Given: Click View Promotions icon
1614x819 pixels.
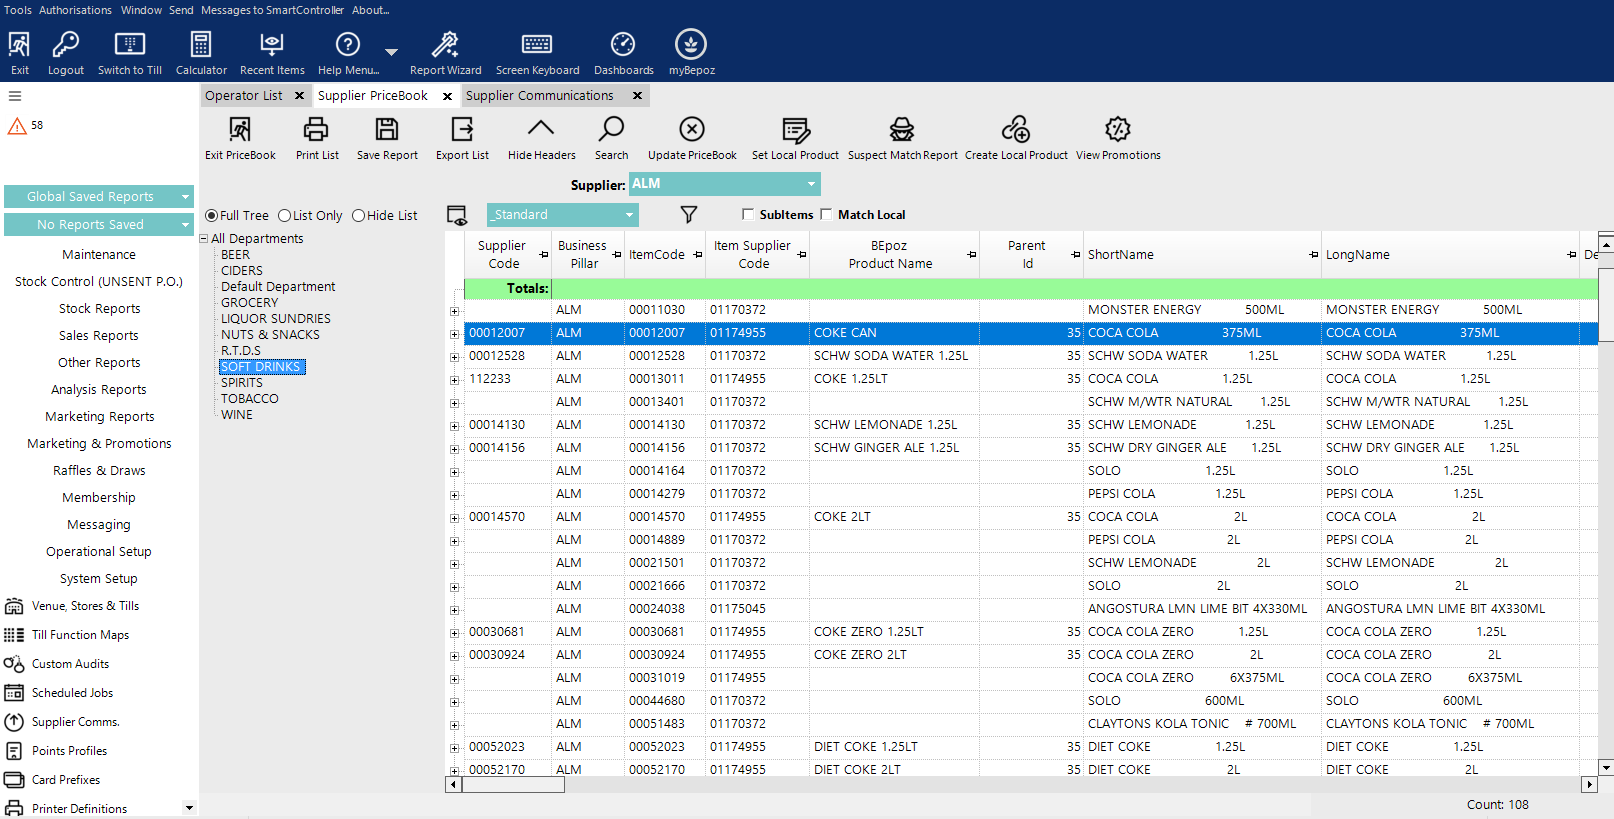Looking at the screenshot, I should 1118,129.
